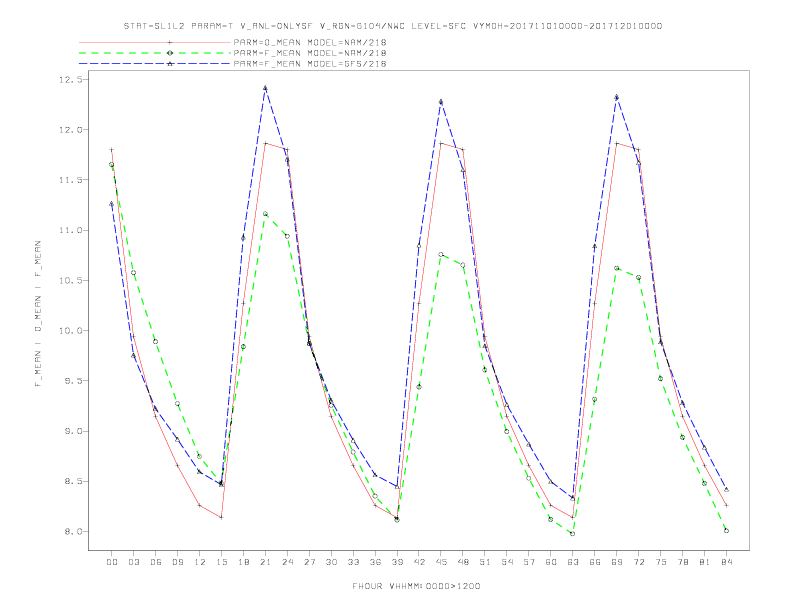Click the x-axis title FHOUR VHHMM:0000>1200
The width and height of the screenshot is (792, 612).
coord(416,586)
